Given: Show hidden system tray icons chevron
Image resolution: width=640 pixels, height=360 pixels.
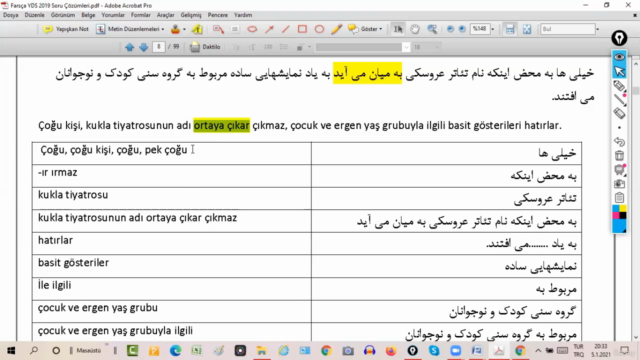Looking at the screenshot, I should [x=538, y=351].
